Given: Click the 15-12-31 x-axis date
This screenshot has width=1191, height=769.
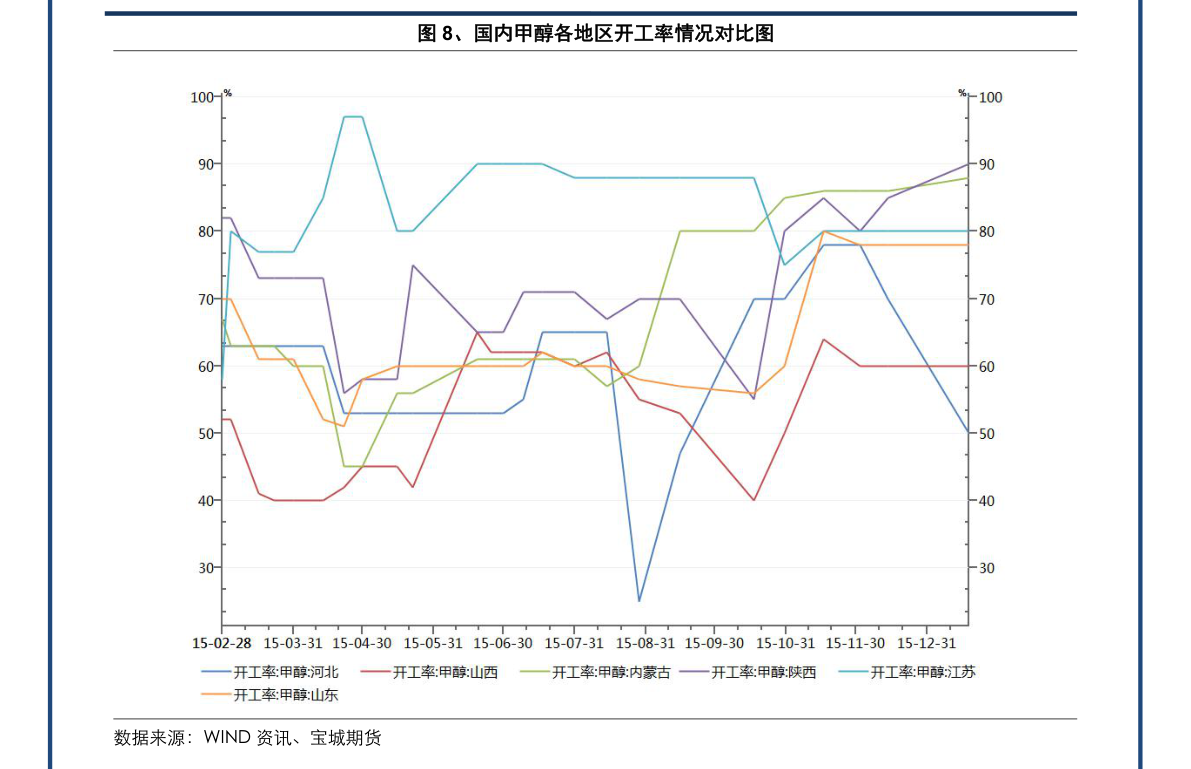Looking at the screenshot, I should tap(927, 643).
